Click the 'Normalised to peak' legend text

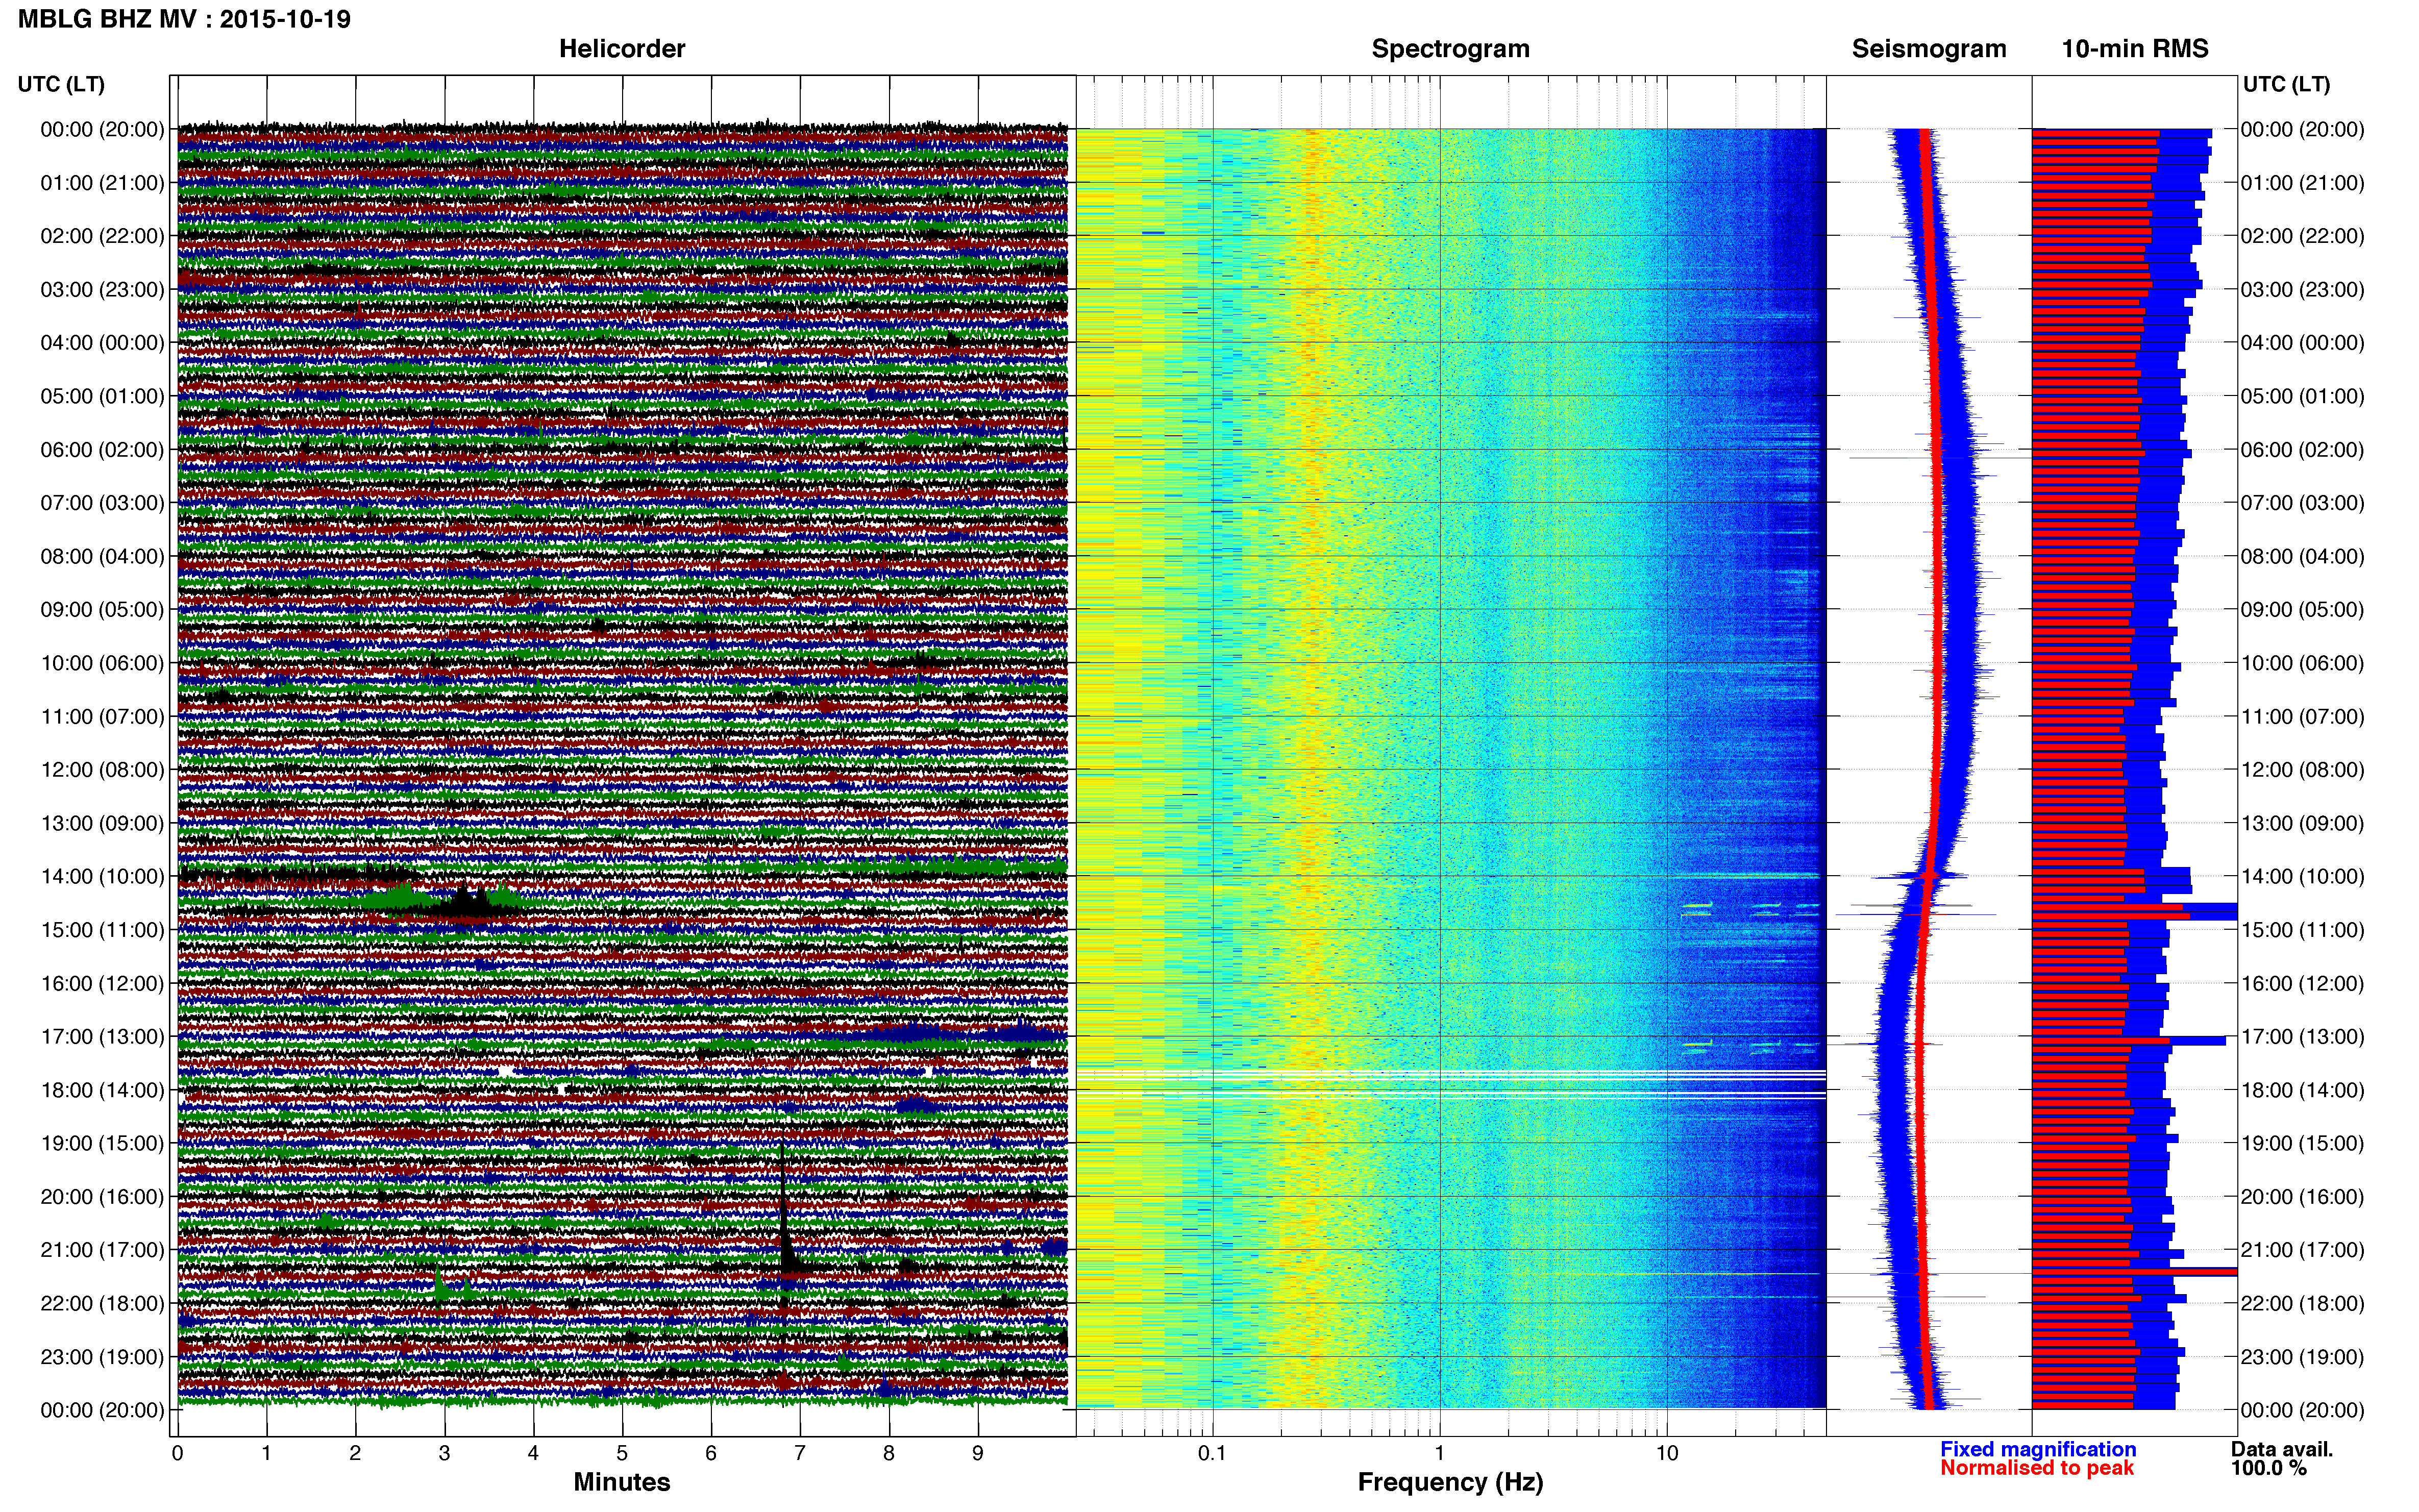2037,1468
